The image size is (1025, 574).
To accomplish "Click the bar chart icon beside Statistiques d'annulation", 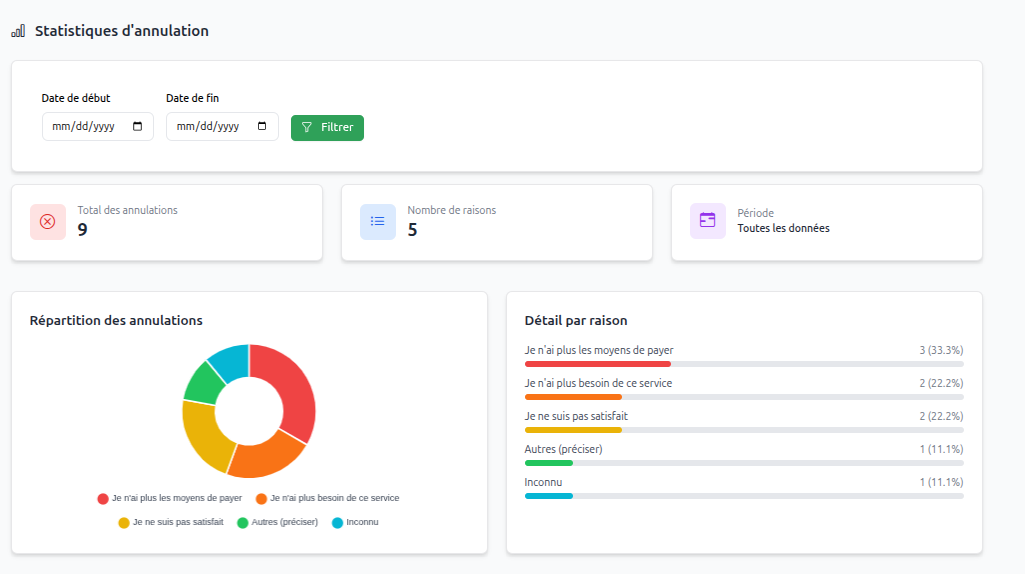I will click(18, 31).
